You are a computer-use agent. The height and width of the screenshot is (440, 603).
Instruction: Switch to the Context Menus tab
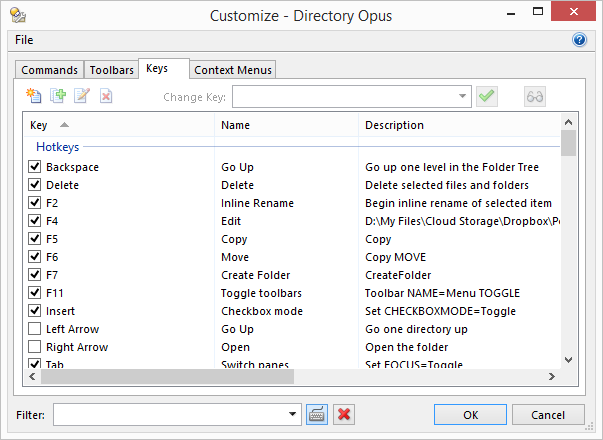233,70
